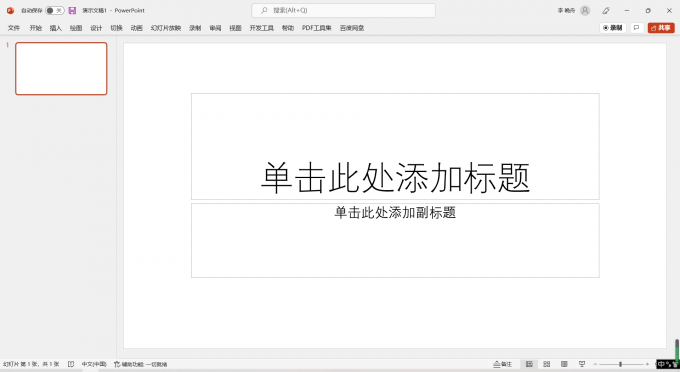Switch to the 动画 Animations tab
680x372 pixels.
click(x=137, y=28)
